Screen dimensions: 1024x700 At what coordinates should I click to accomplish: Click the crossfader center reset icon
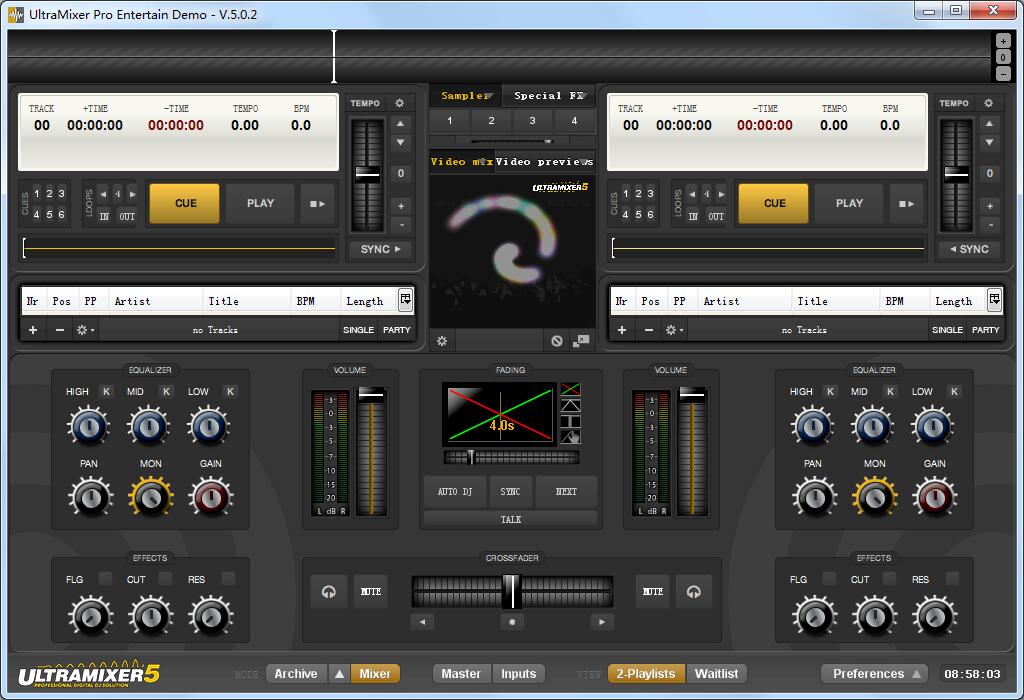512,621
